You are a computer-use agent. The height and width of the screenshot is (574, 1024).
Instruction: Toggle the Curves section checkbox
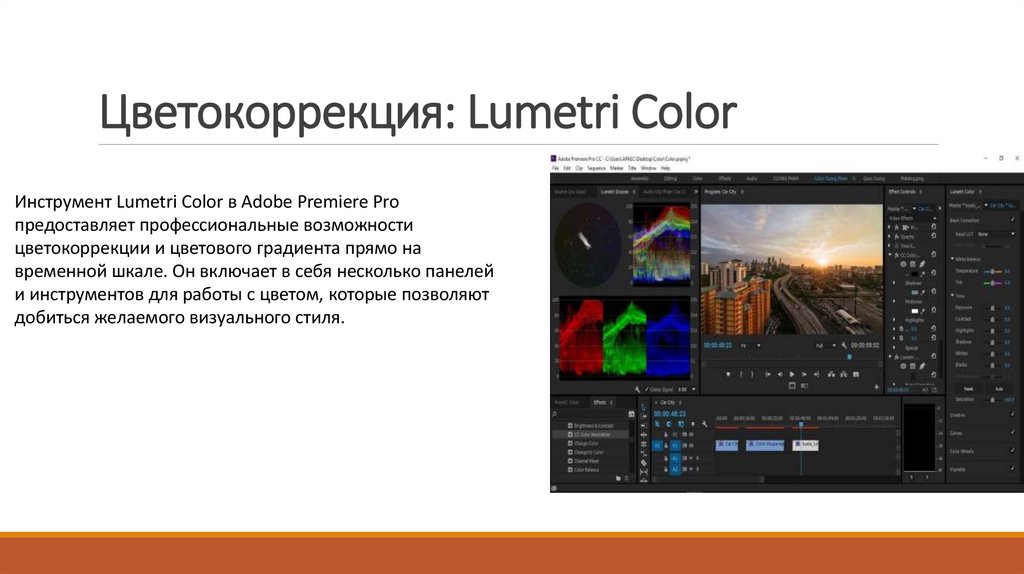tap(1012, 432)
